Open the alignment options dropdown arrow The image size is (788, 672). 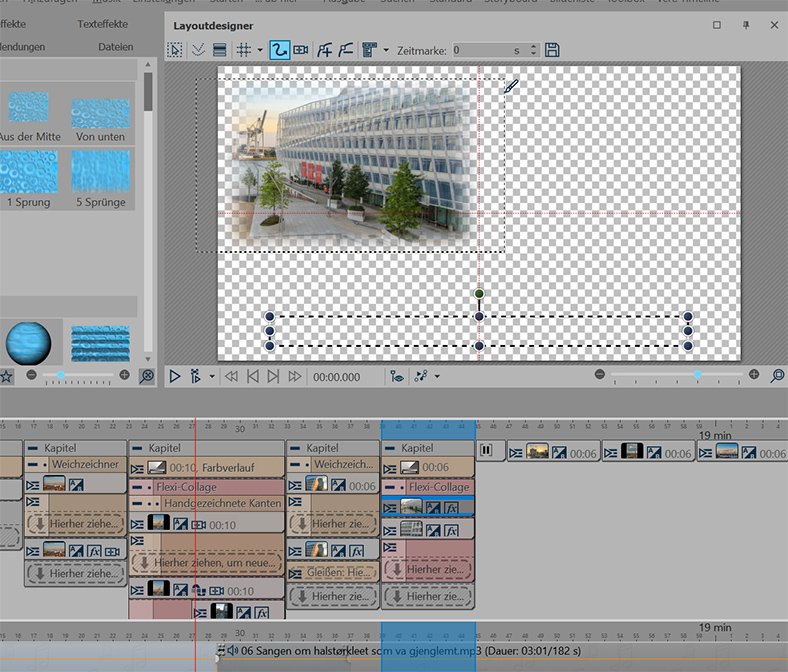coord(386,49)
